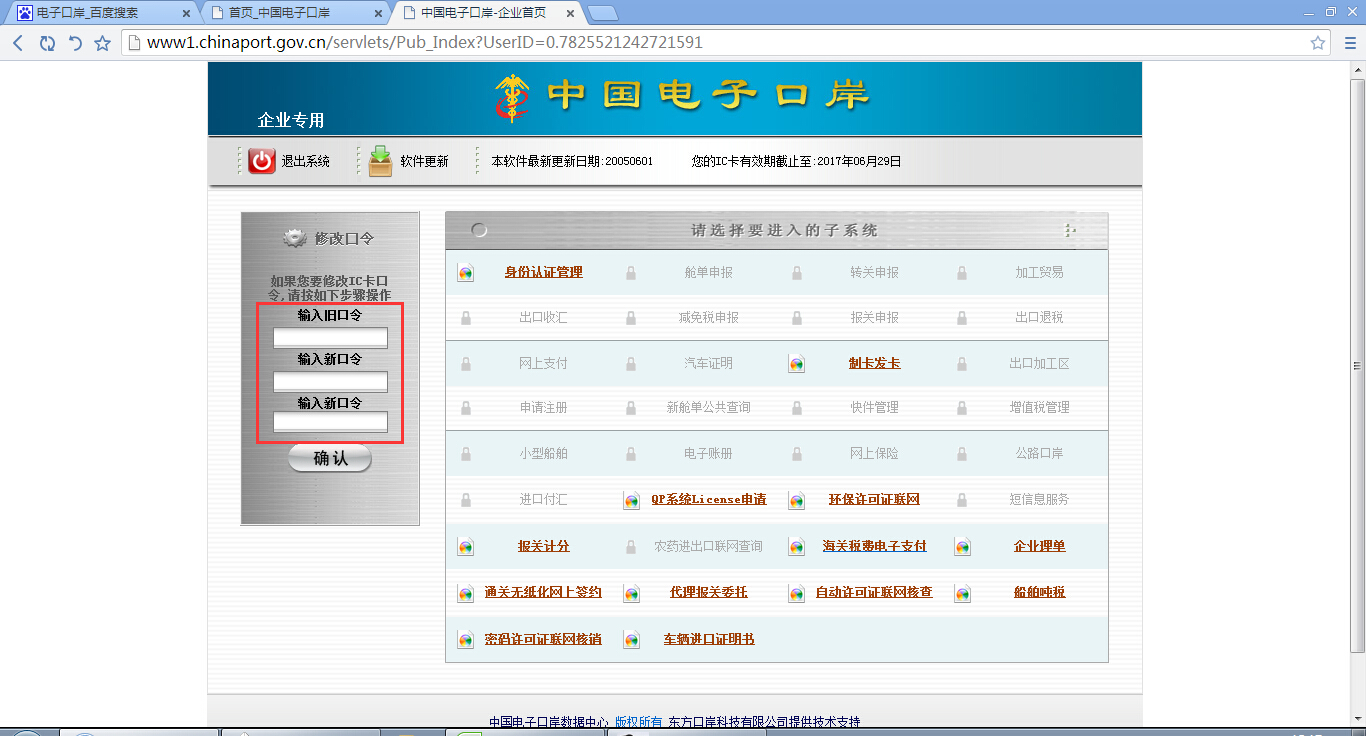Click the lock icon beside 加工贸易

tap(962, 273)
